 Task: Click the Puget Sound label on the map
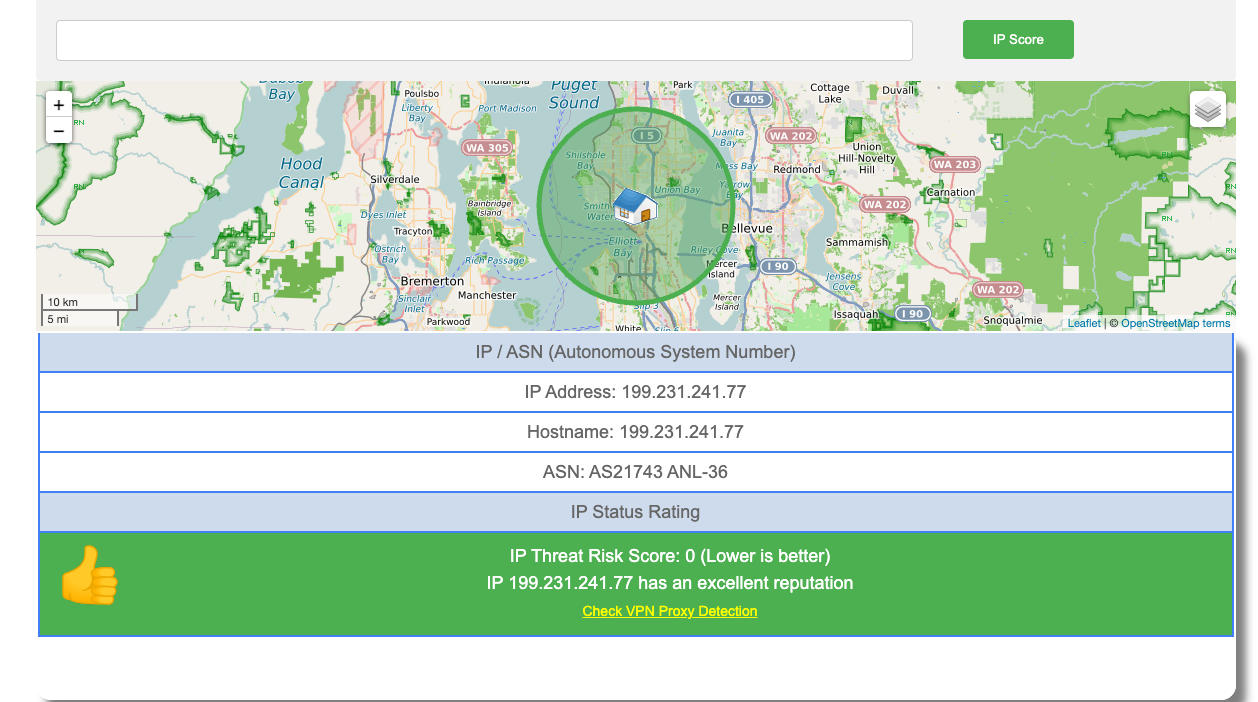tap(573, 94)
